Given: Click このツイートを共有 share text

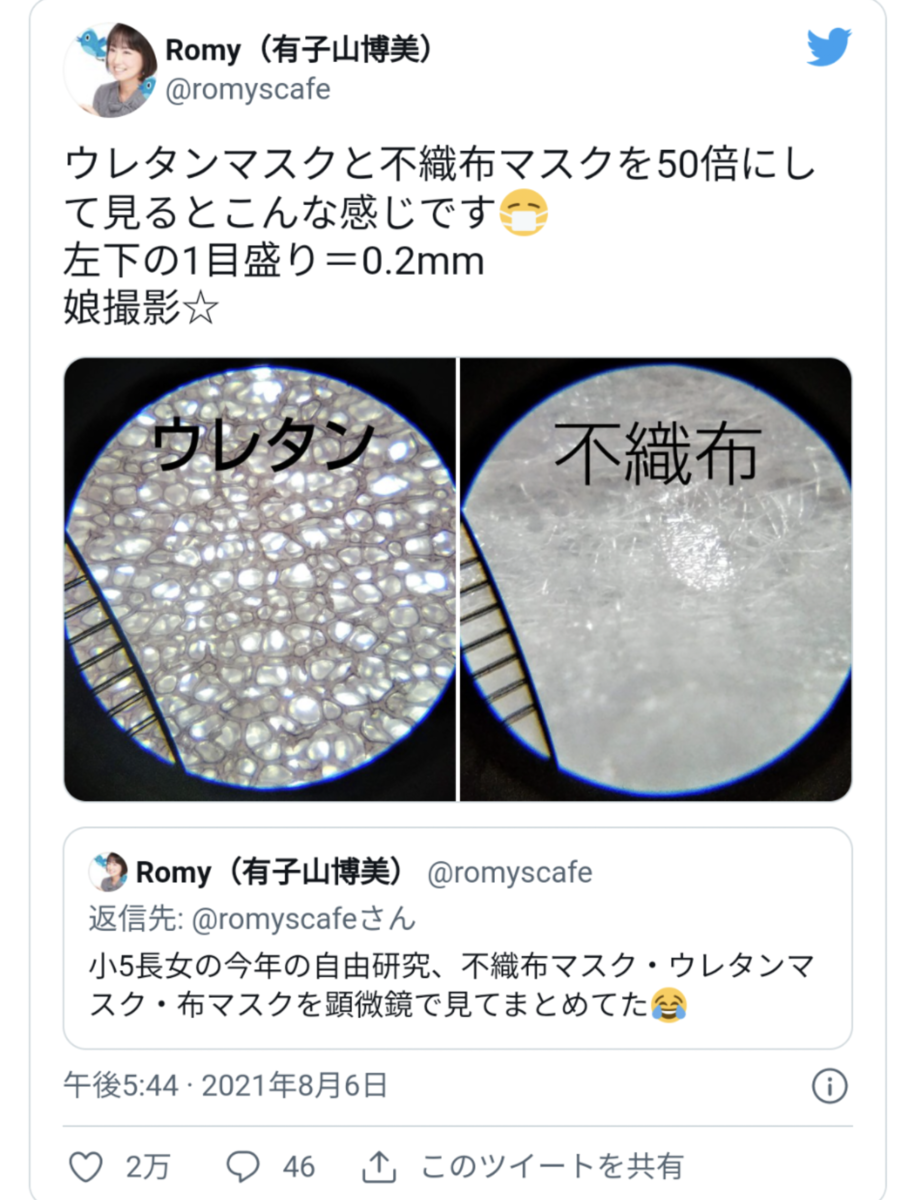Looking at the screenshot, I should click(551, 1166).
